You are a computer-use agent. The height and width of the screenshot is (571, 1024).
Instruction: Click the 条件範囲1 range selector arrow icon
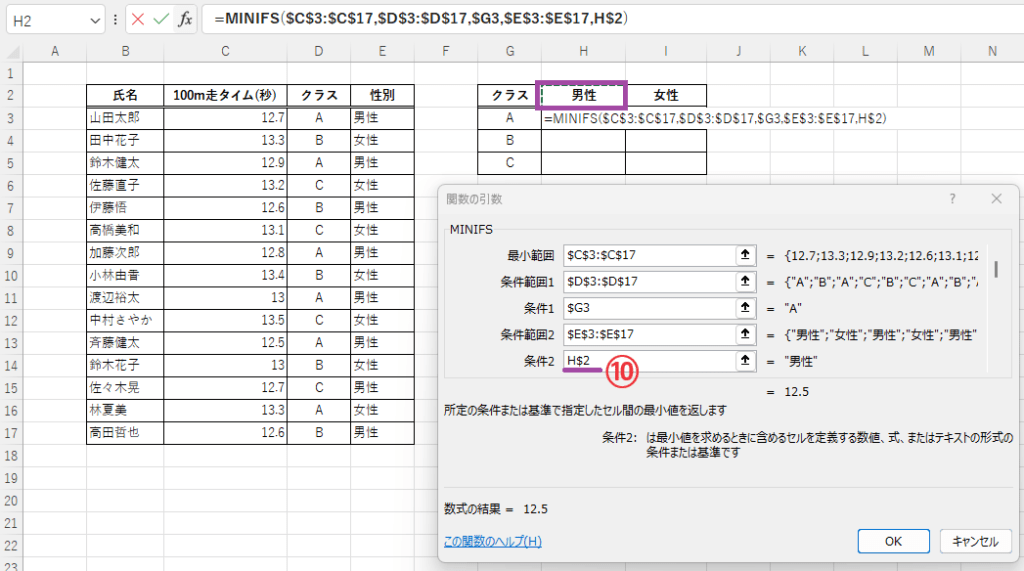pyautogui.click(x=744, y=281)
